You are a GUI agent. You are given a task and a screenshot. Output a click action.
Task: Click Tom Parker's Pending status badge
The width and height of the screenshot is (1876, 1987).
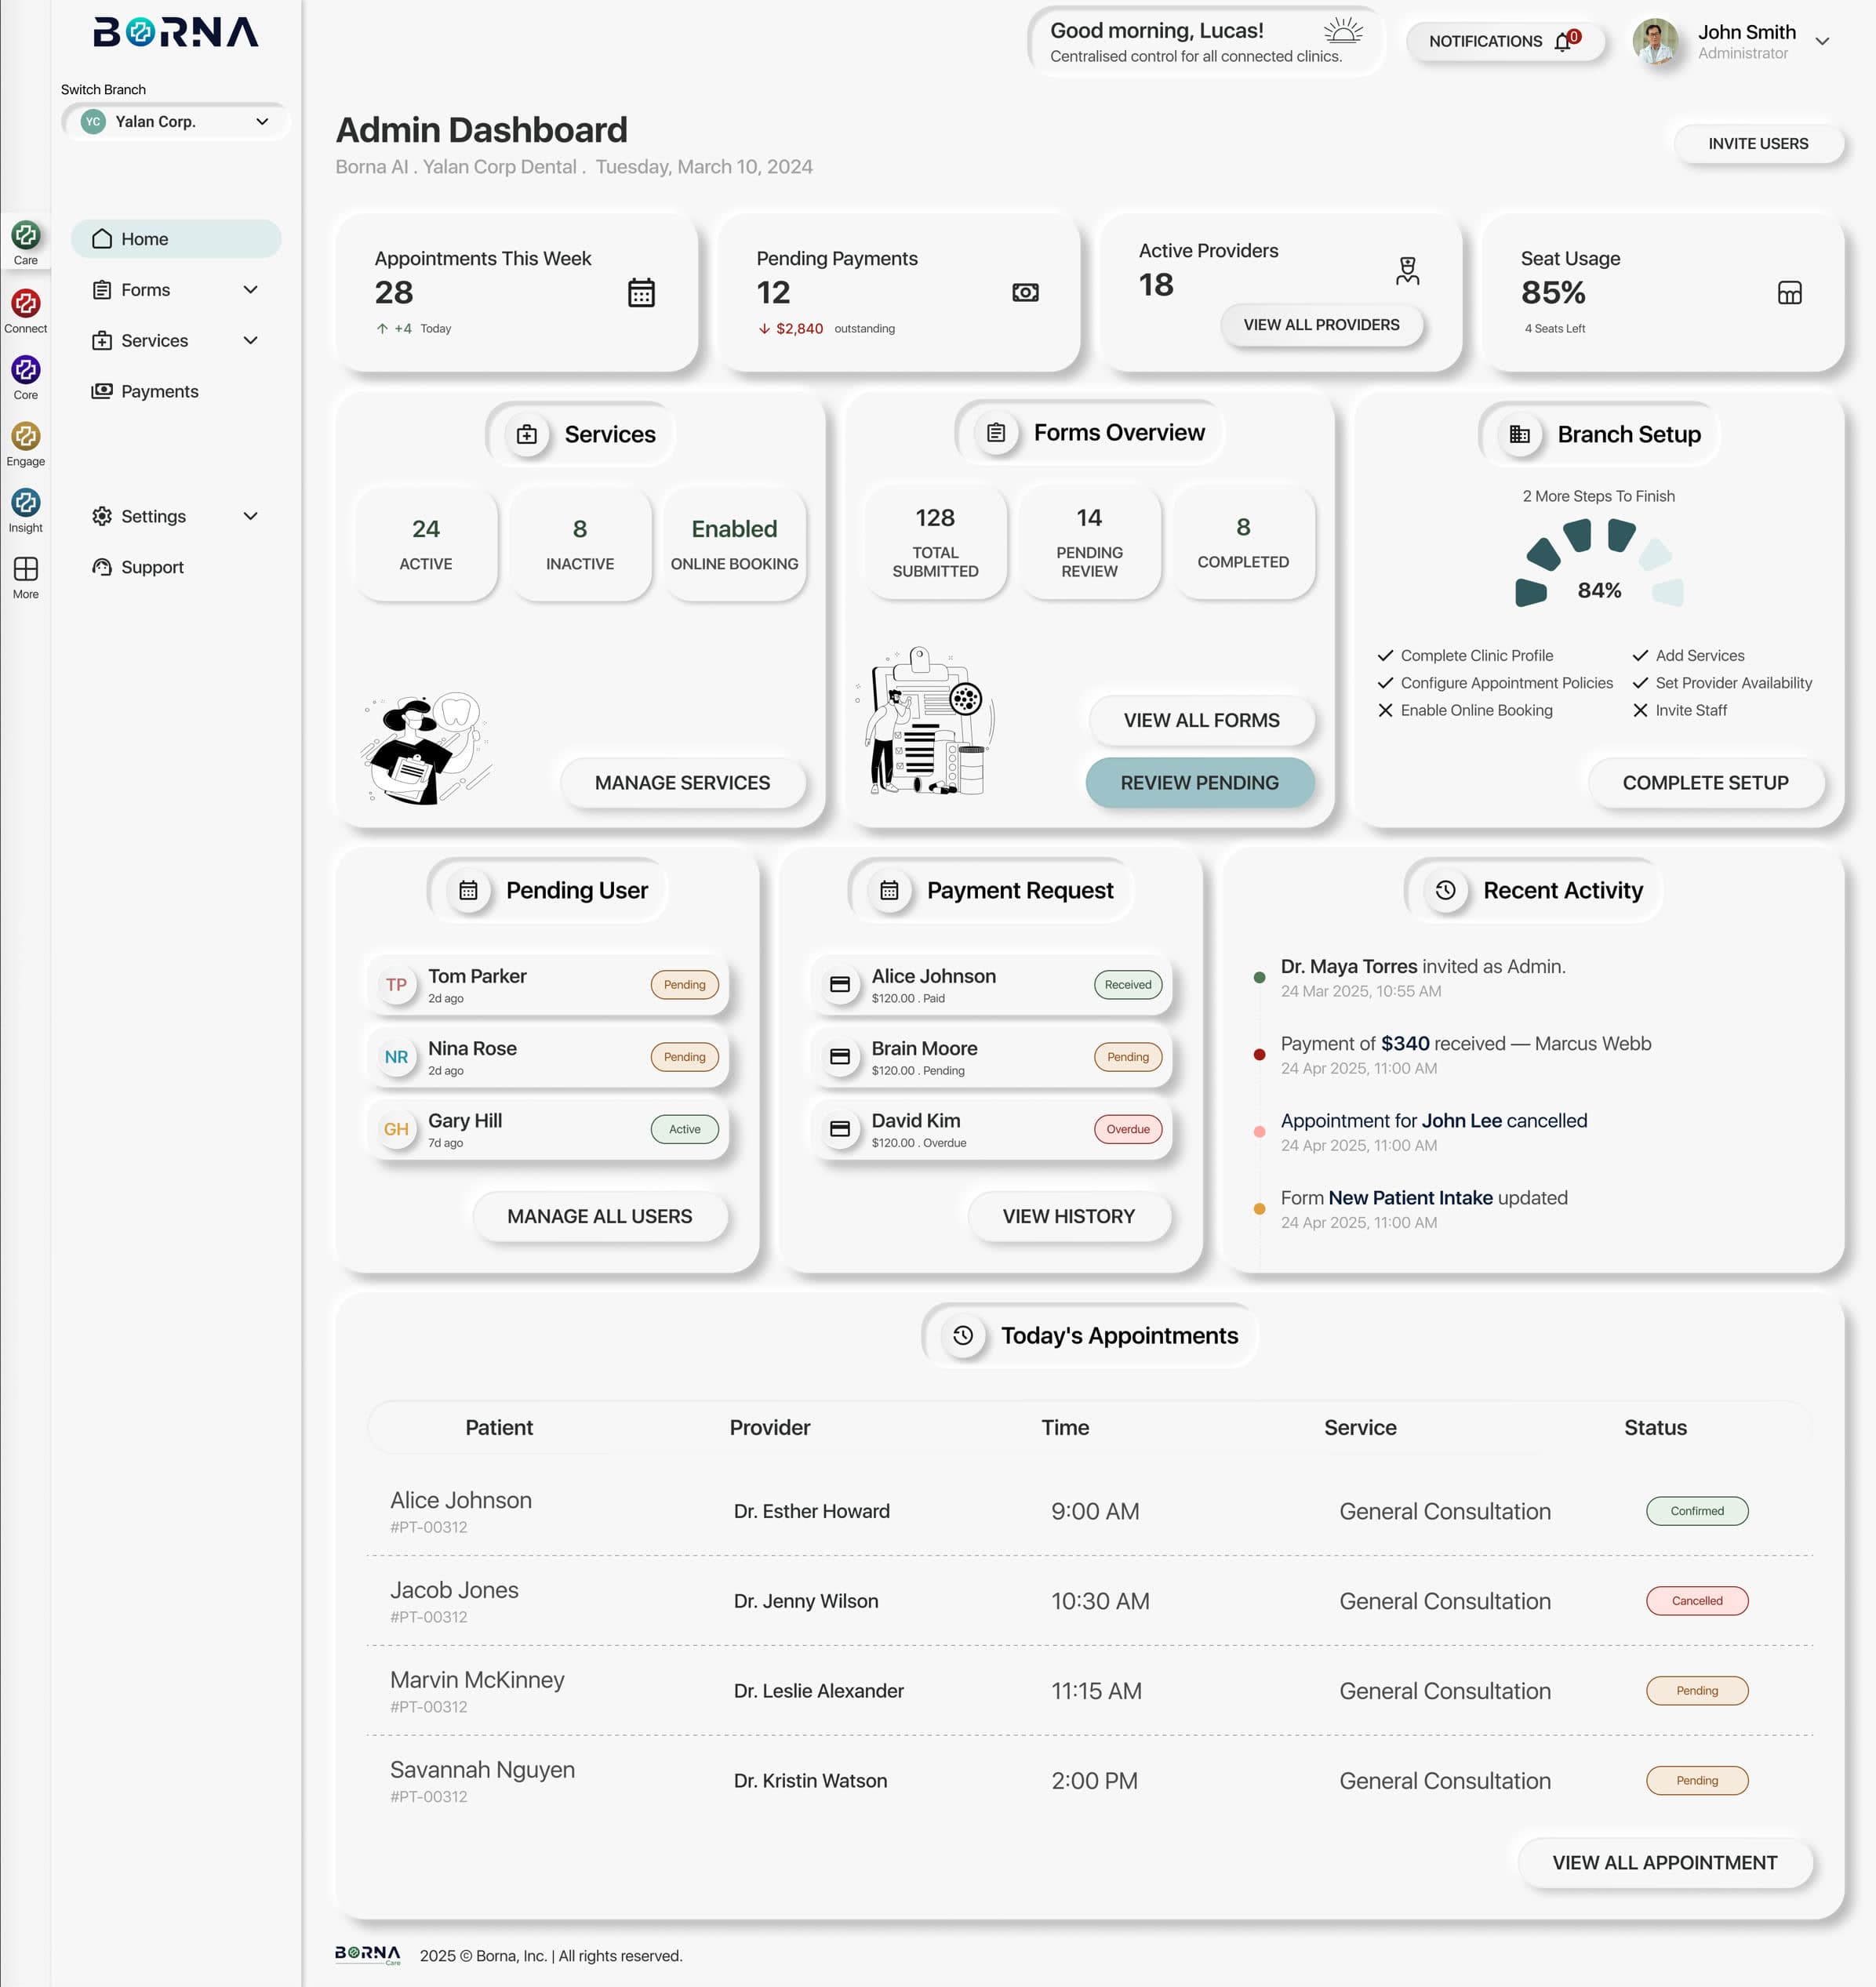click(684, 985)
